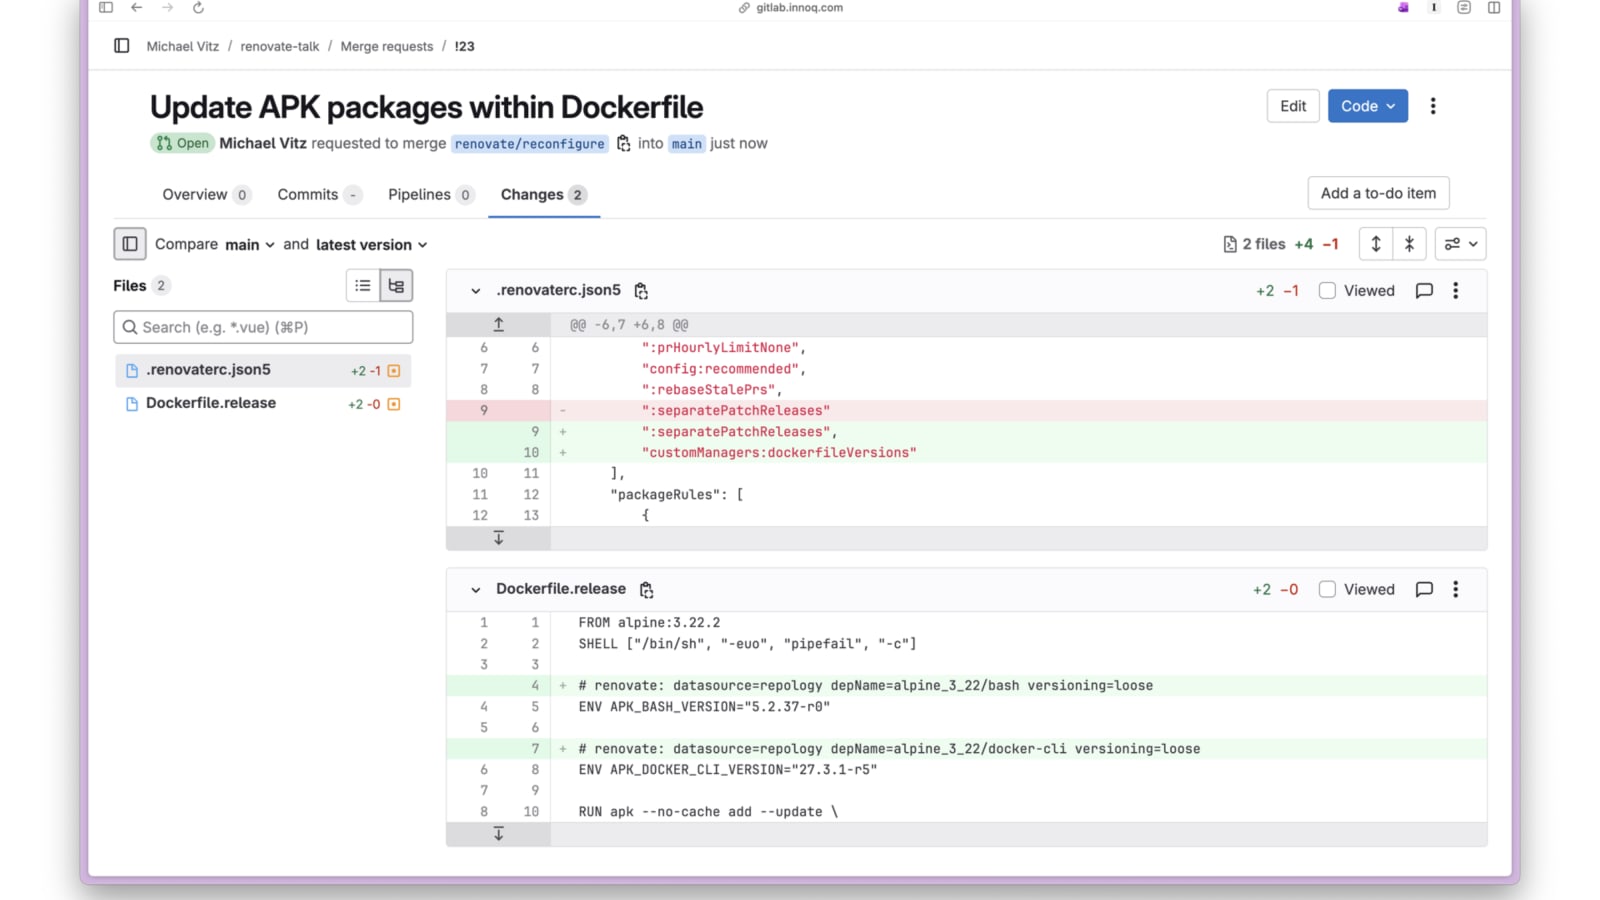This screenshot has width=1600, height=900.
Task: Expand all files in the diff
Action: [1376, 244]
